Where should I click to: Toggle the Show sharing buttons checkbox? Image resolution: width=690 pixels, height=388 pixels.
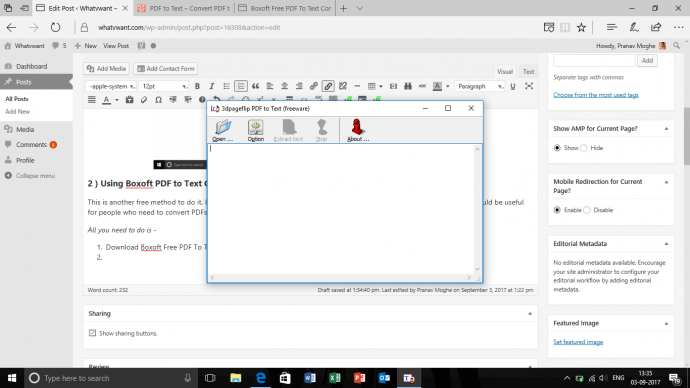(x=92, y=333)
